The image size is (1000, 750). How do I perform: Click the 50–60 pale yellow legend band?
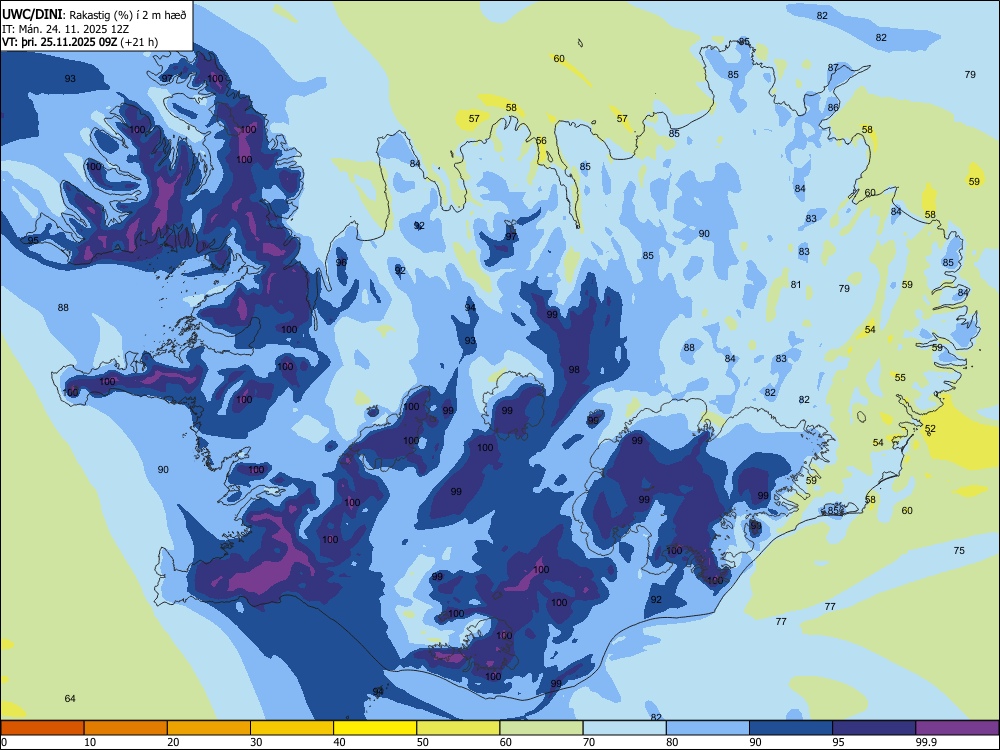tap(458, 728)
